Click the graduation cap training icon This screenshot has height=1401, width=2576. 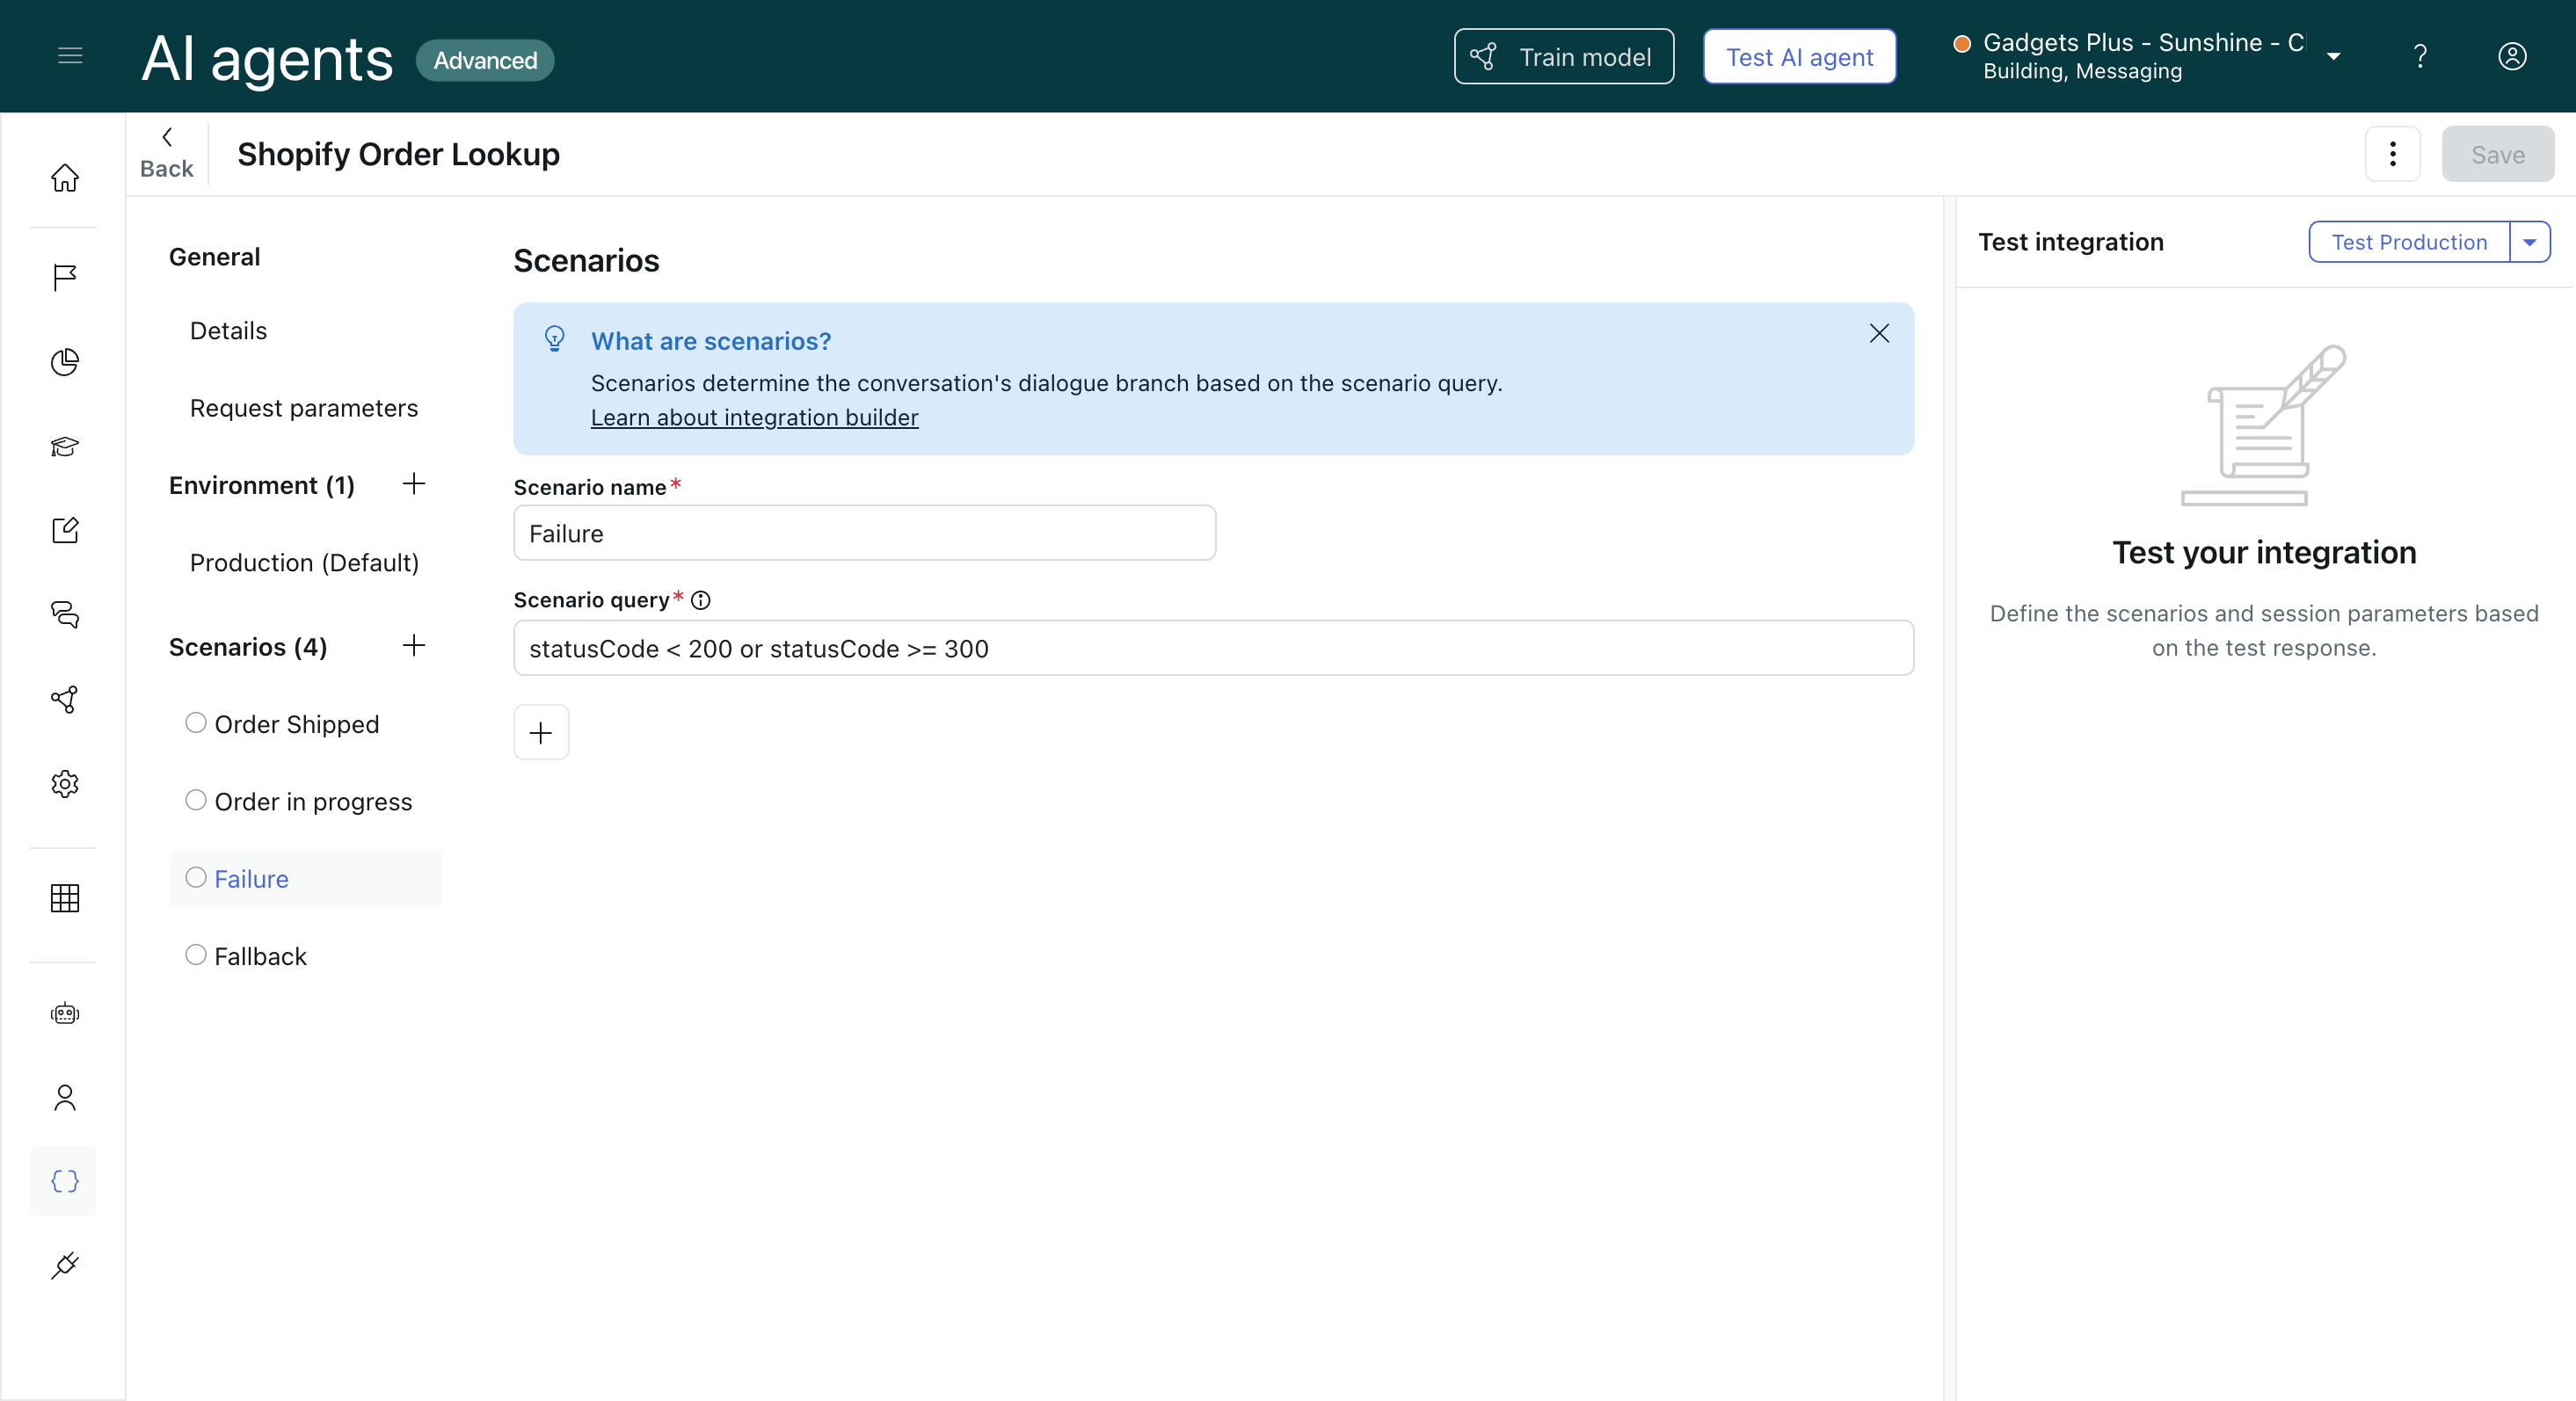click(x=65, y=446)
